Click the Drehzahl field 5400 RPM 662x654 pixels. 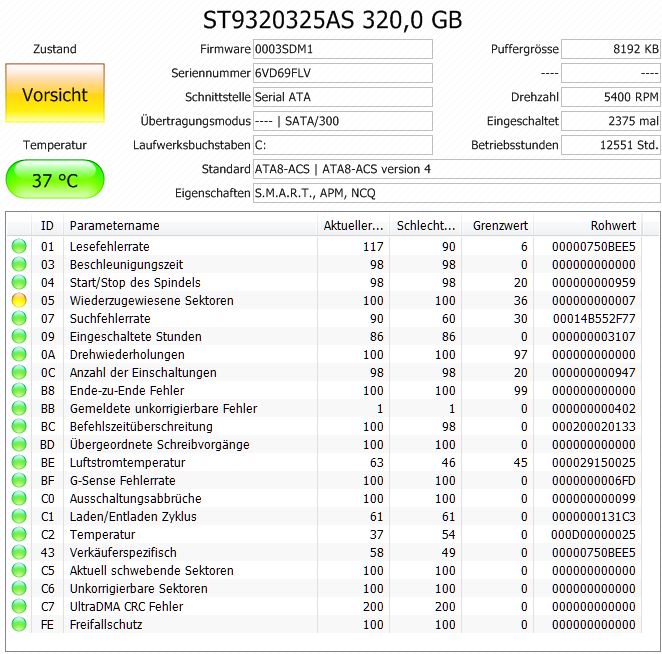pos(610,97)
